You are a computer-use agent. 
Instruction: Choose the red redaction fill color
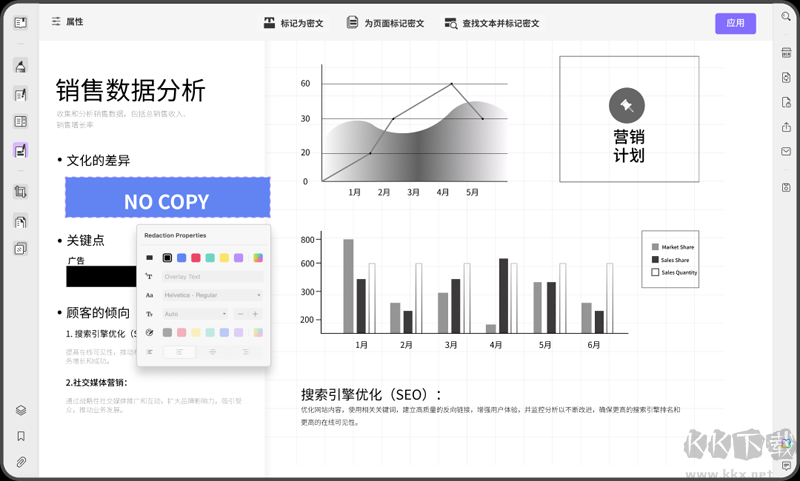pyautogui.click(x=196, y=258)
